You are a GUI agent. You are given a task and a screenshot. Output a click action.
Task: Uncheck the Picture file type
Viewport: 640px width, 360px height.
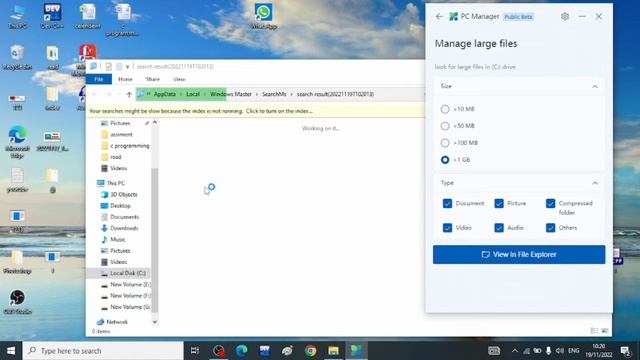click(x=499, y=203)
